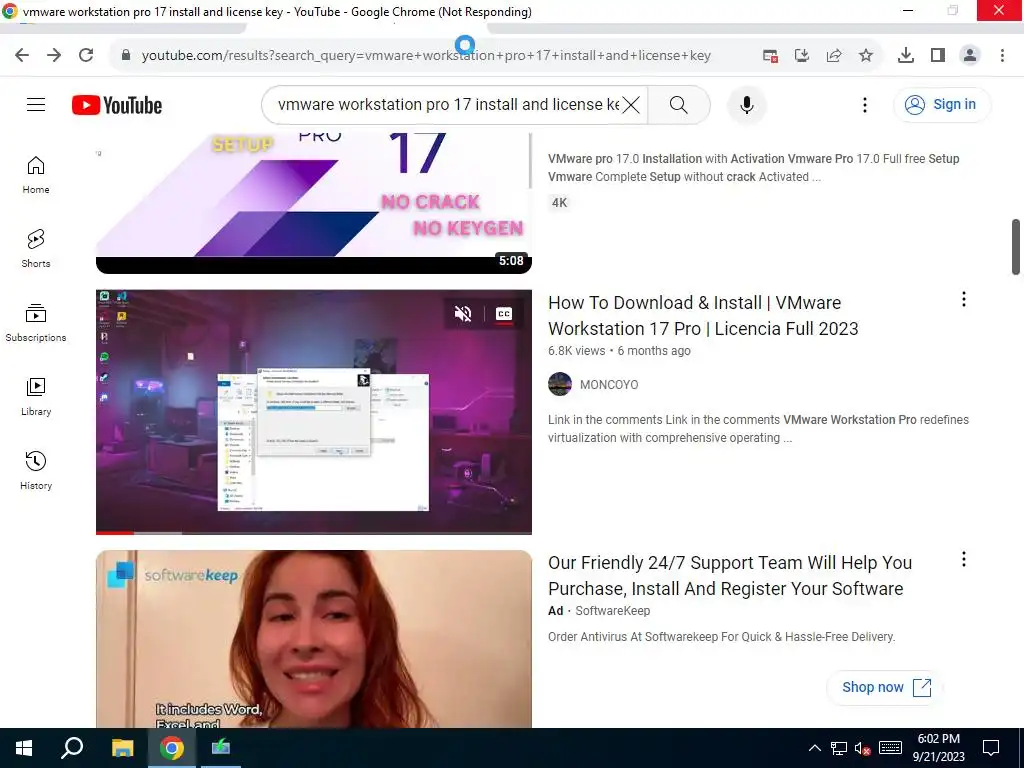Click the browser forward arrow
The width and height of the screenshot is (1024, 768).
pyautogui.click(x=54, y=56)
